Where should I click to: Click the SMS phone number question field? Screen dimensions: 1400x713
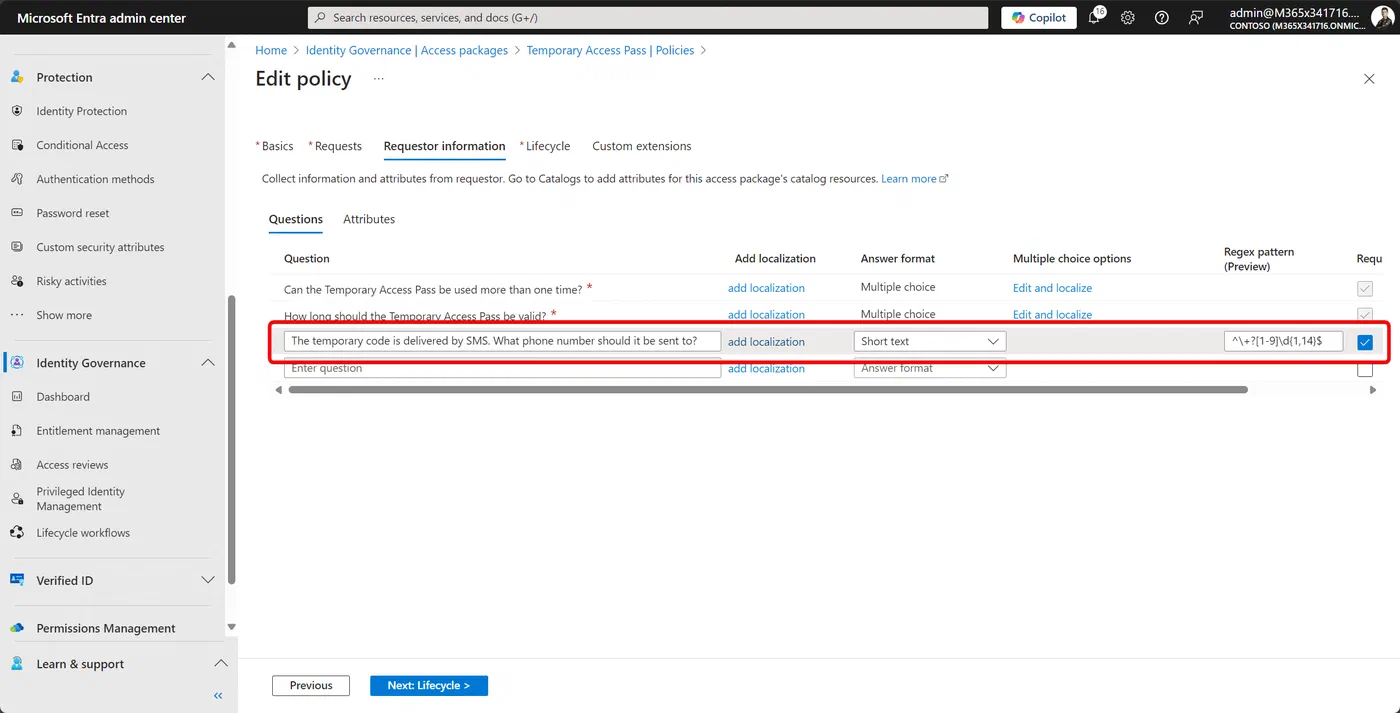[502, 341]
